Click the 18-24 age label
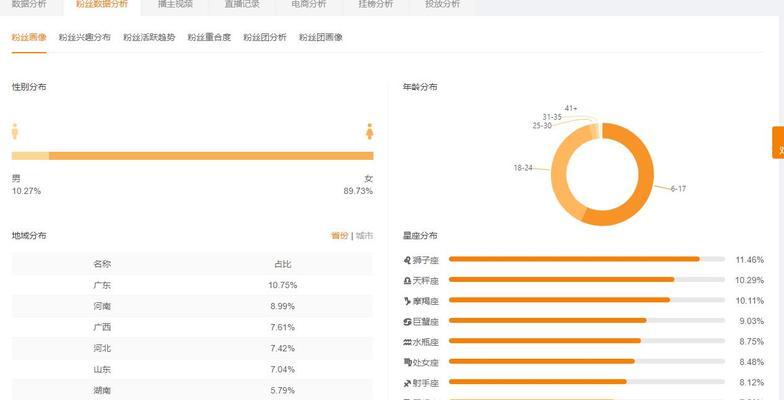Screen dimensions: 784x400 [523, 168]
